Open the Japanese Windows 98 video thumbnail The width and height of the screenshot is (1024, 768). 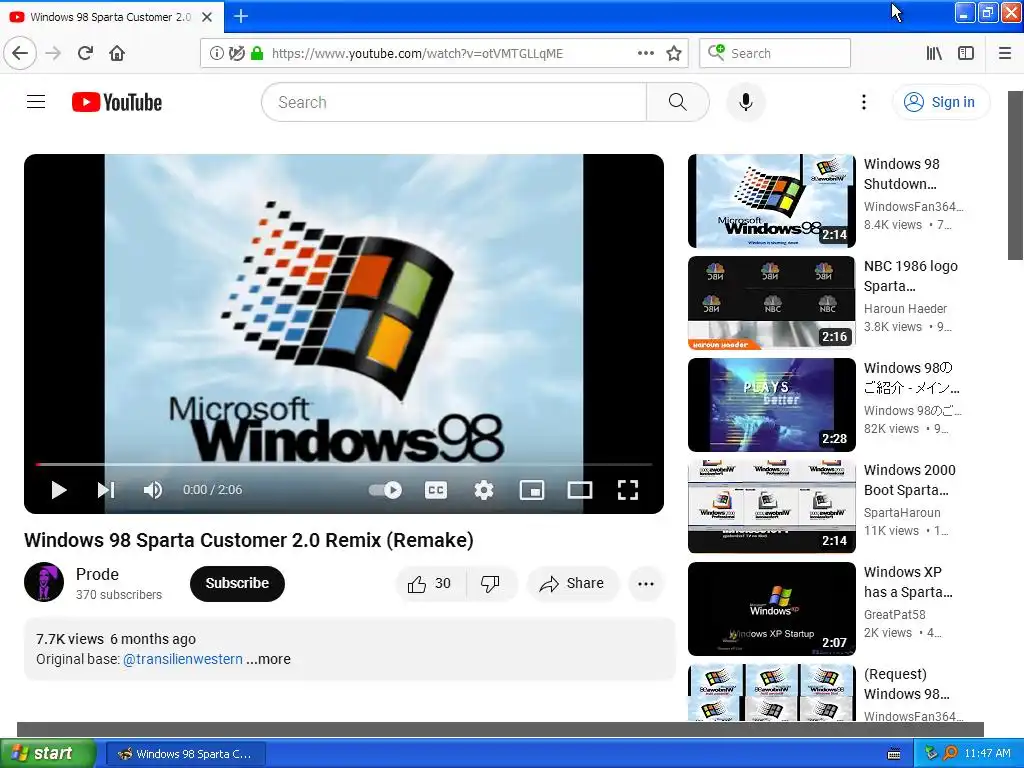click(x=771, y=405)
